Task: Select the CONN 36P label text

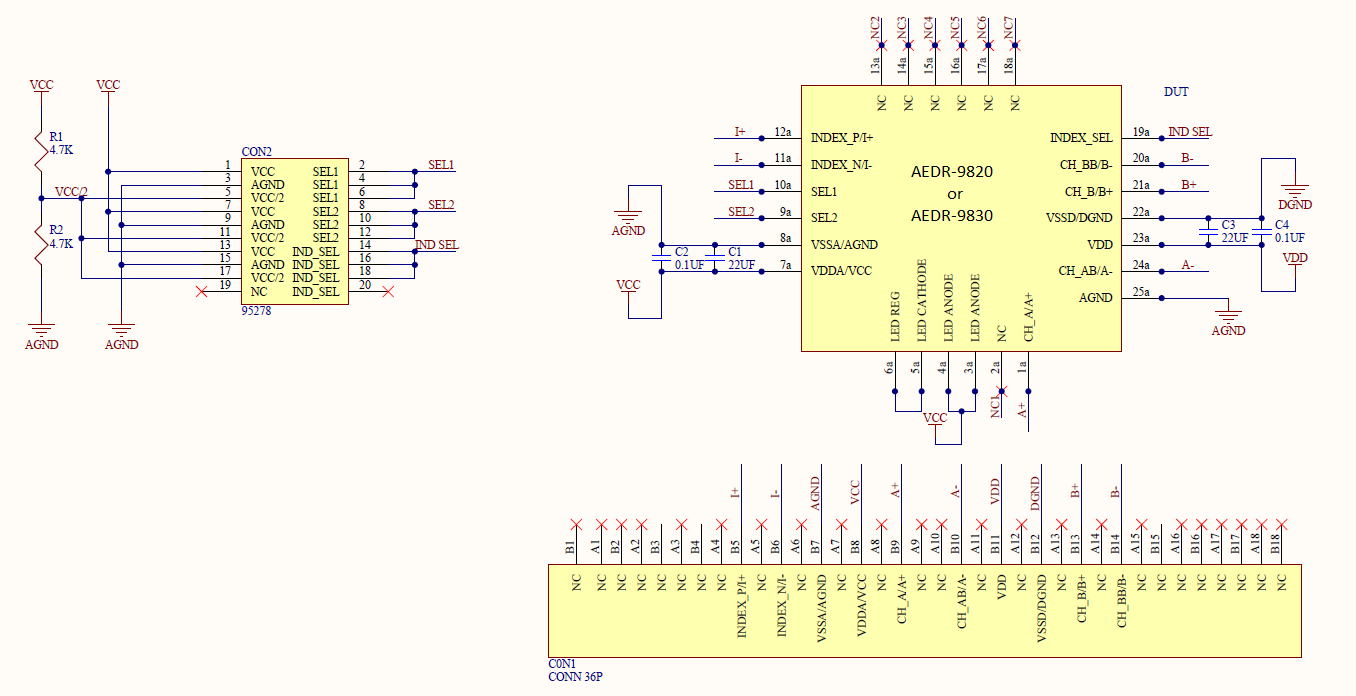Action: (575, 677)
